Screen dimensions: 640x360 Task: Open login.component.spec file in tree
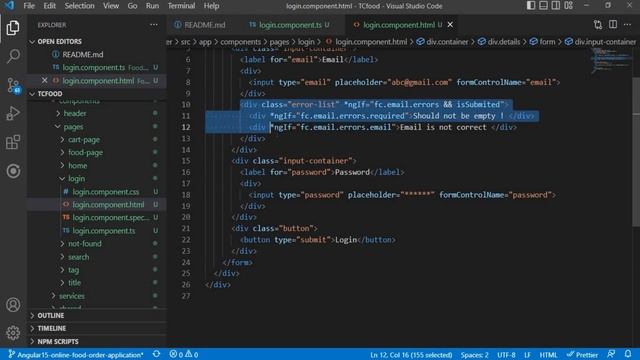click(x=110, y=218)
